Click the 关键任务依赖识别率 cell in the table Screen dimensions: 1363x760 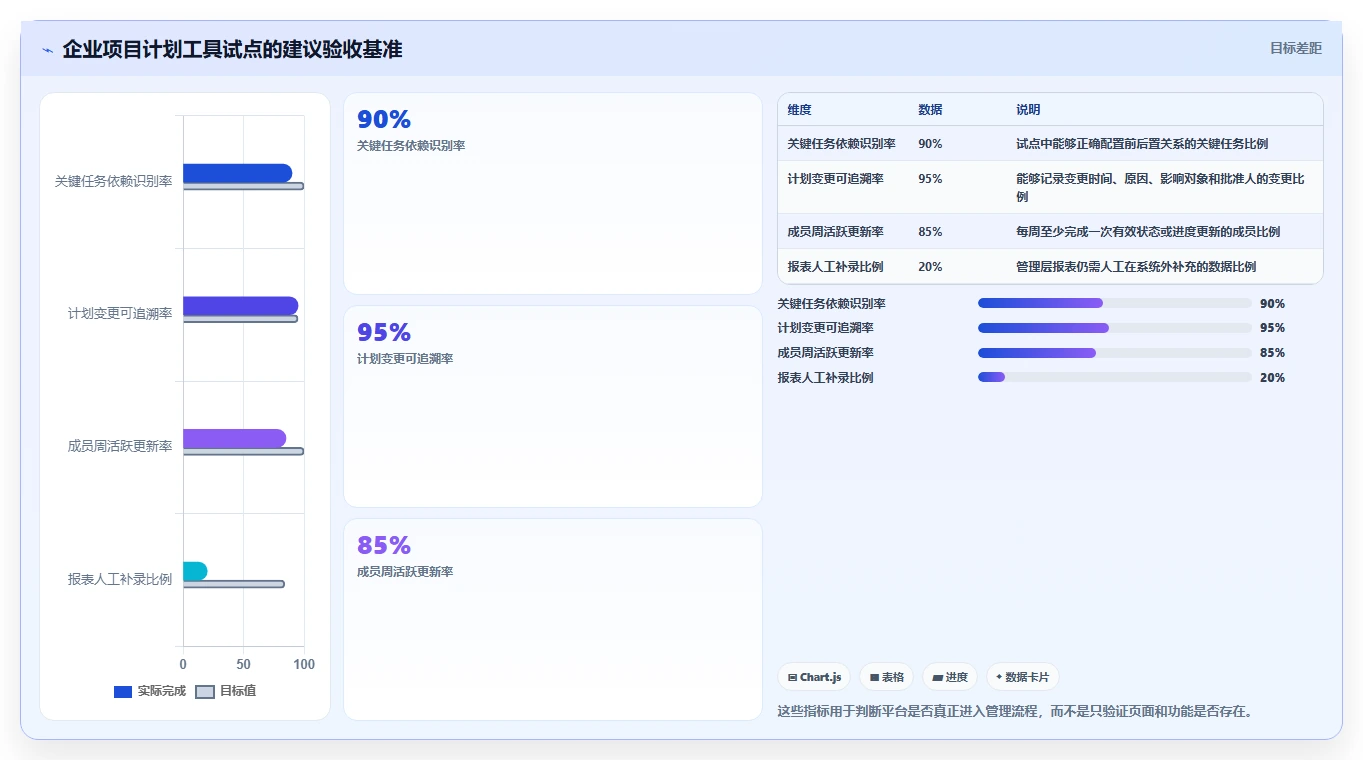tap(842, 144)
